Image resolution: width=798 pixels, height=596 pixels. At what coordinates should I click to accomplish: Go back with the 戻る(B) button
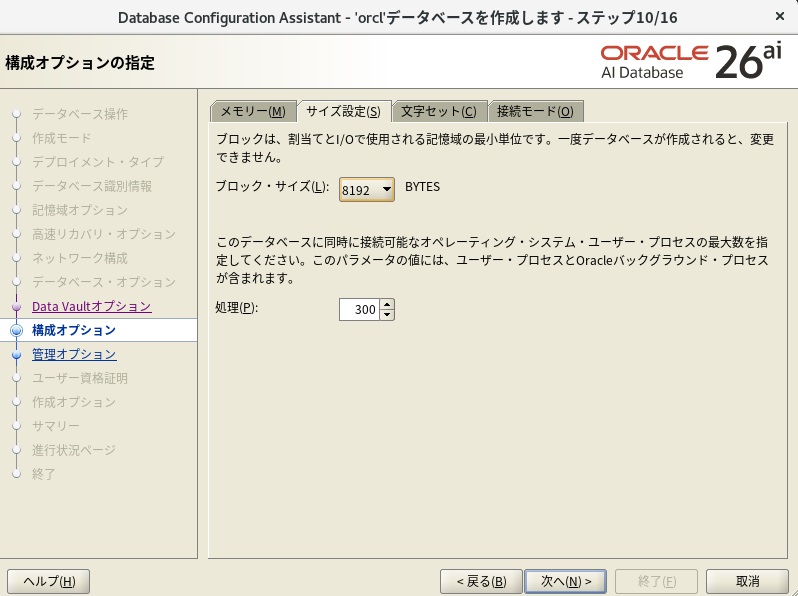[481, 581]
